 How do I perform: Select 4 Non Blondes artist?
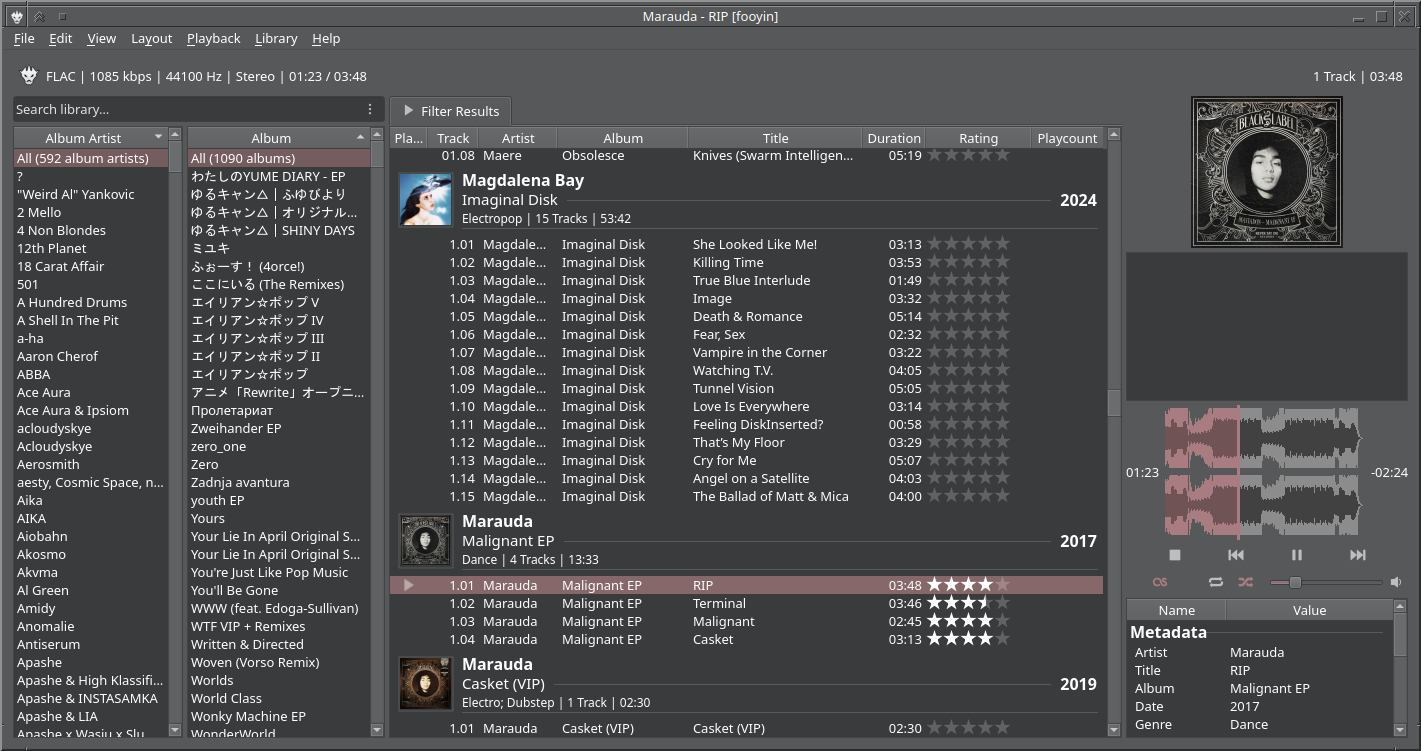coord(91,230)
